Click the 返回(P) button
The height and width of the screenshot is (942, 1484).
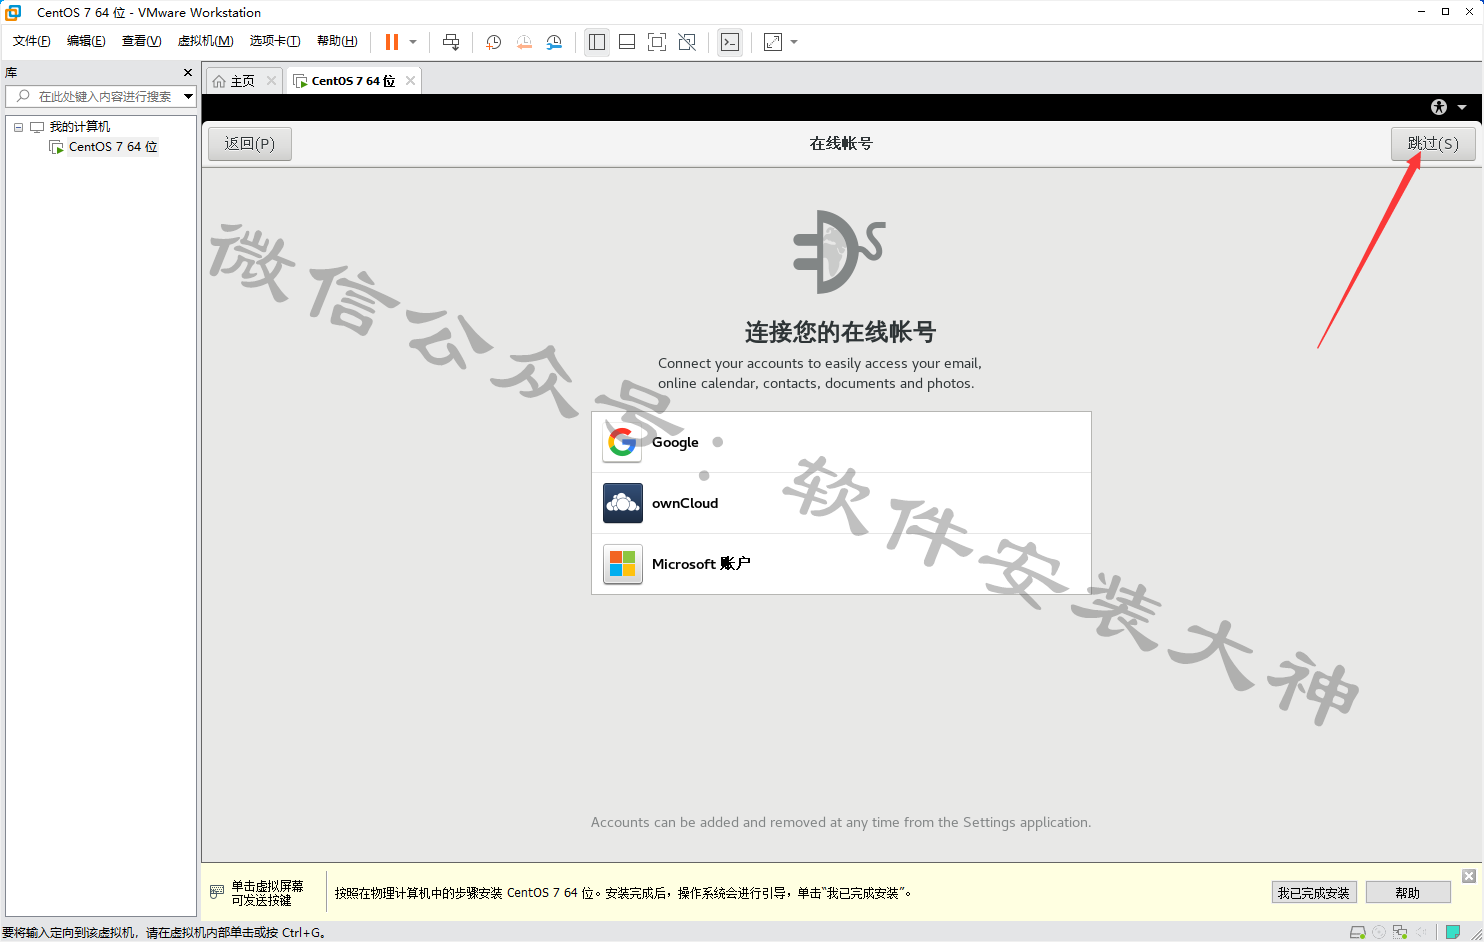[250, 144]
